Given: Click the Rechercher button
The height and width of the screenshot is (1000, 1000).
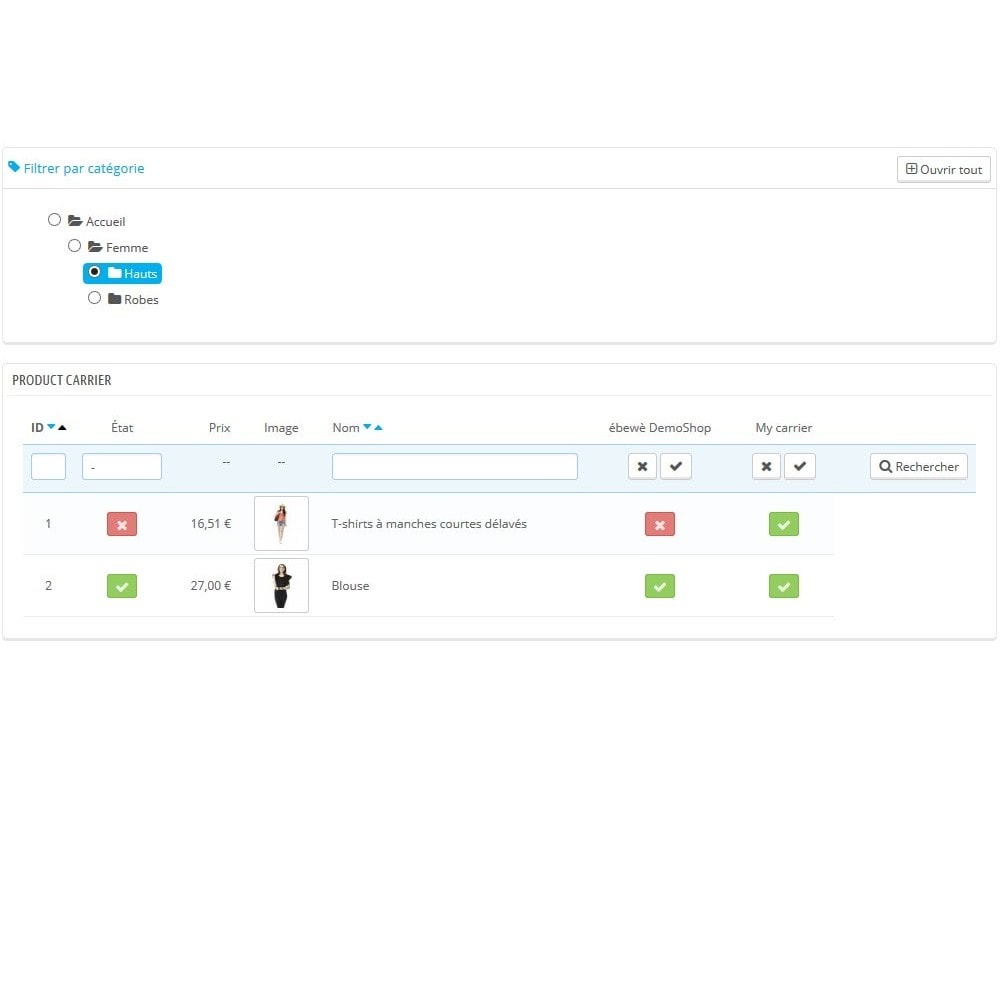Looking at the screenshot, I should pos(918,466).
